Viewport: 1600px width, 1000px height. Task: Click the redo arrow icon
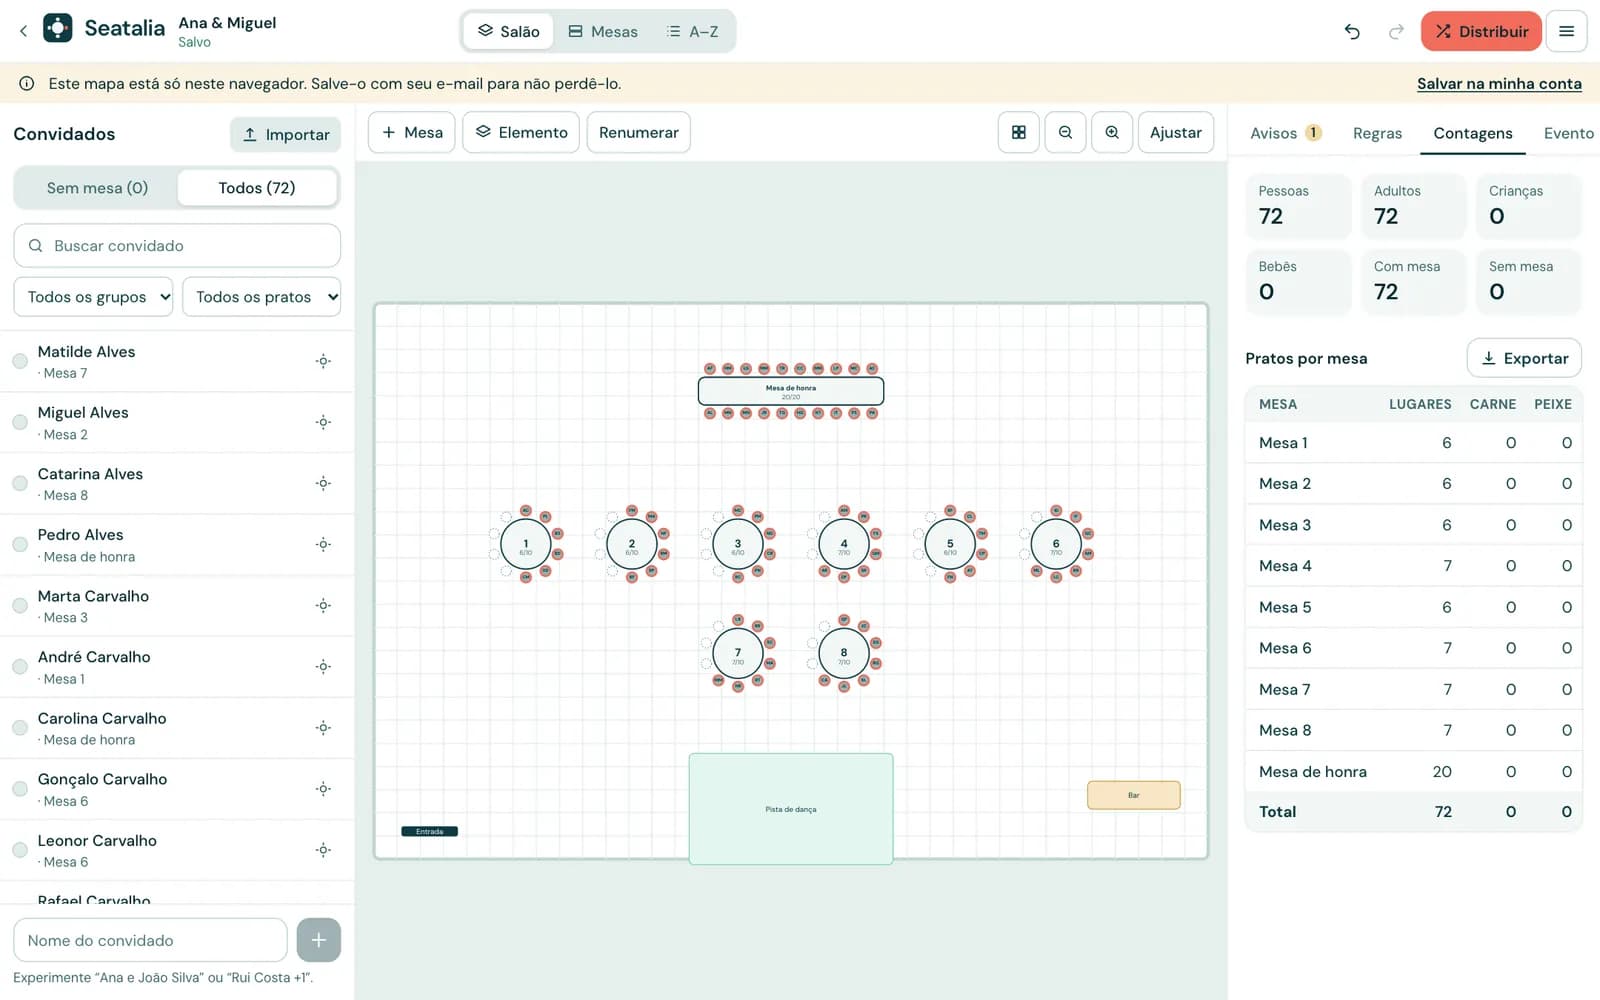pyautogui.click(x=1396, y=31)
